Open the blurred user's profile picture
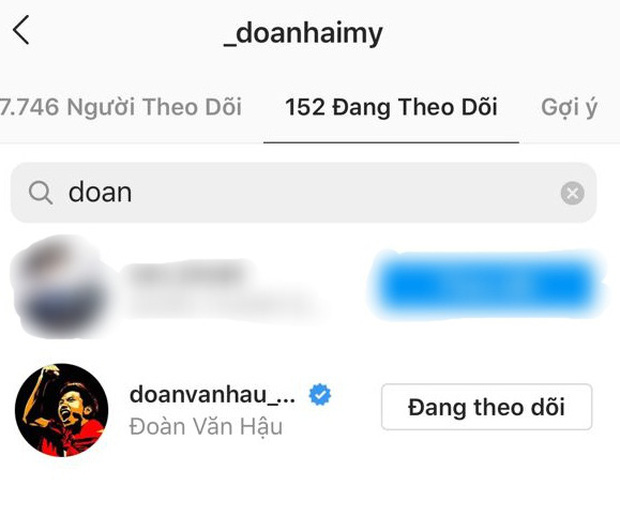620x516 pixels. pyautogui.click(x=59, y=285)
